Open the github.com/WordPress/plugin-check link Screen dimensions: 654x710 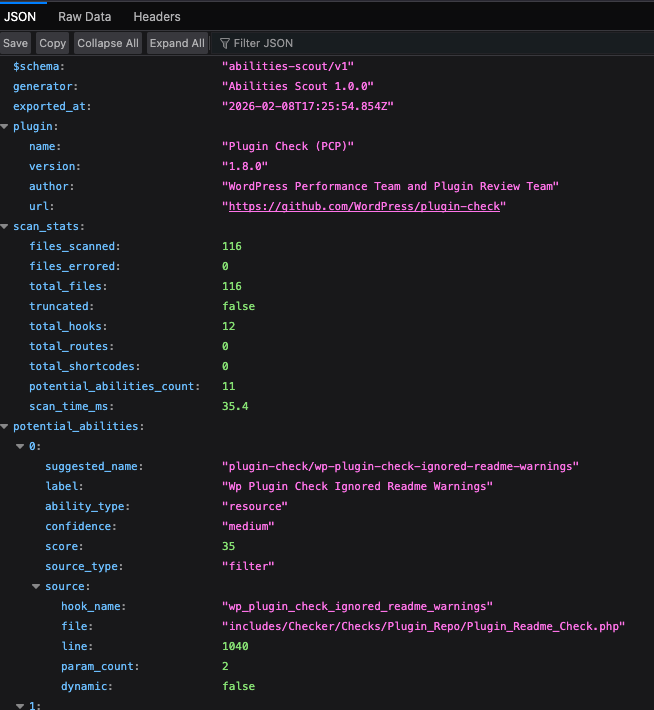(364, 206)
